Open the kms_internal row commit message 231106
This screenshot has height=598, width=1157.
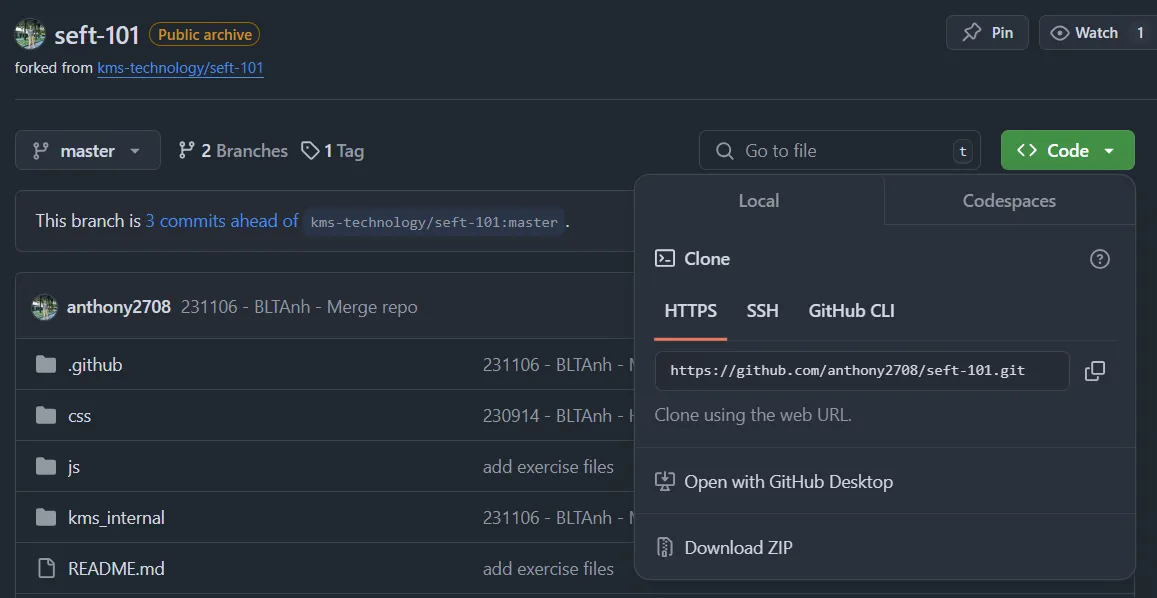(559, 518)
